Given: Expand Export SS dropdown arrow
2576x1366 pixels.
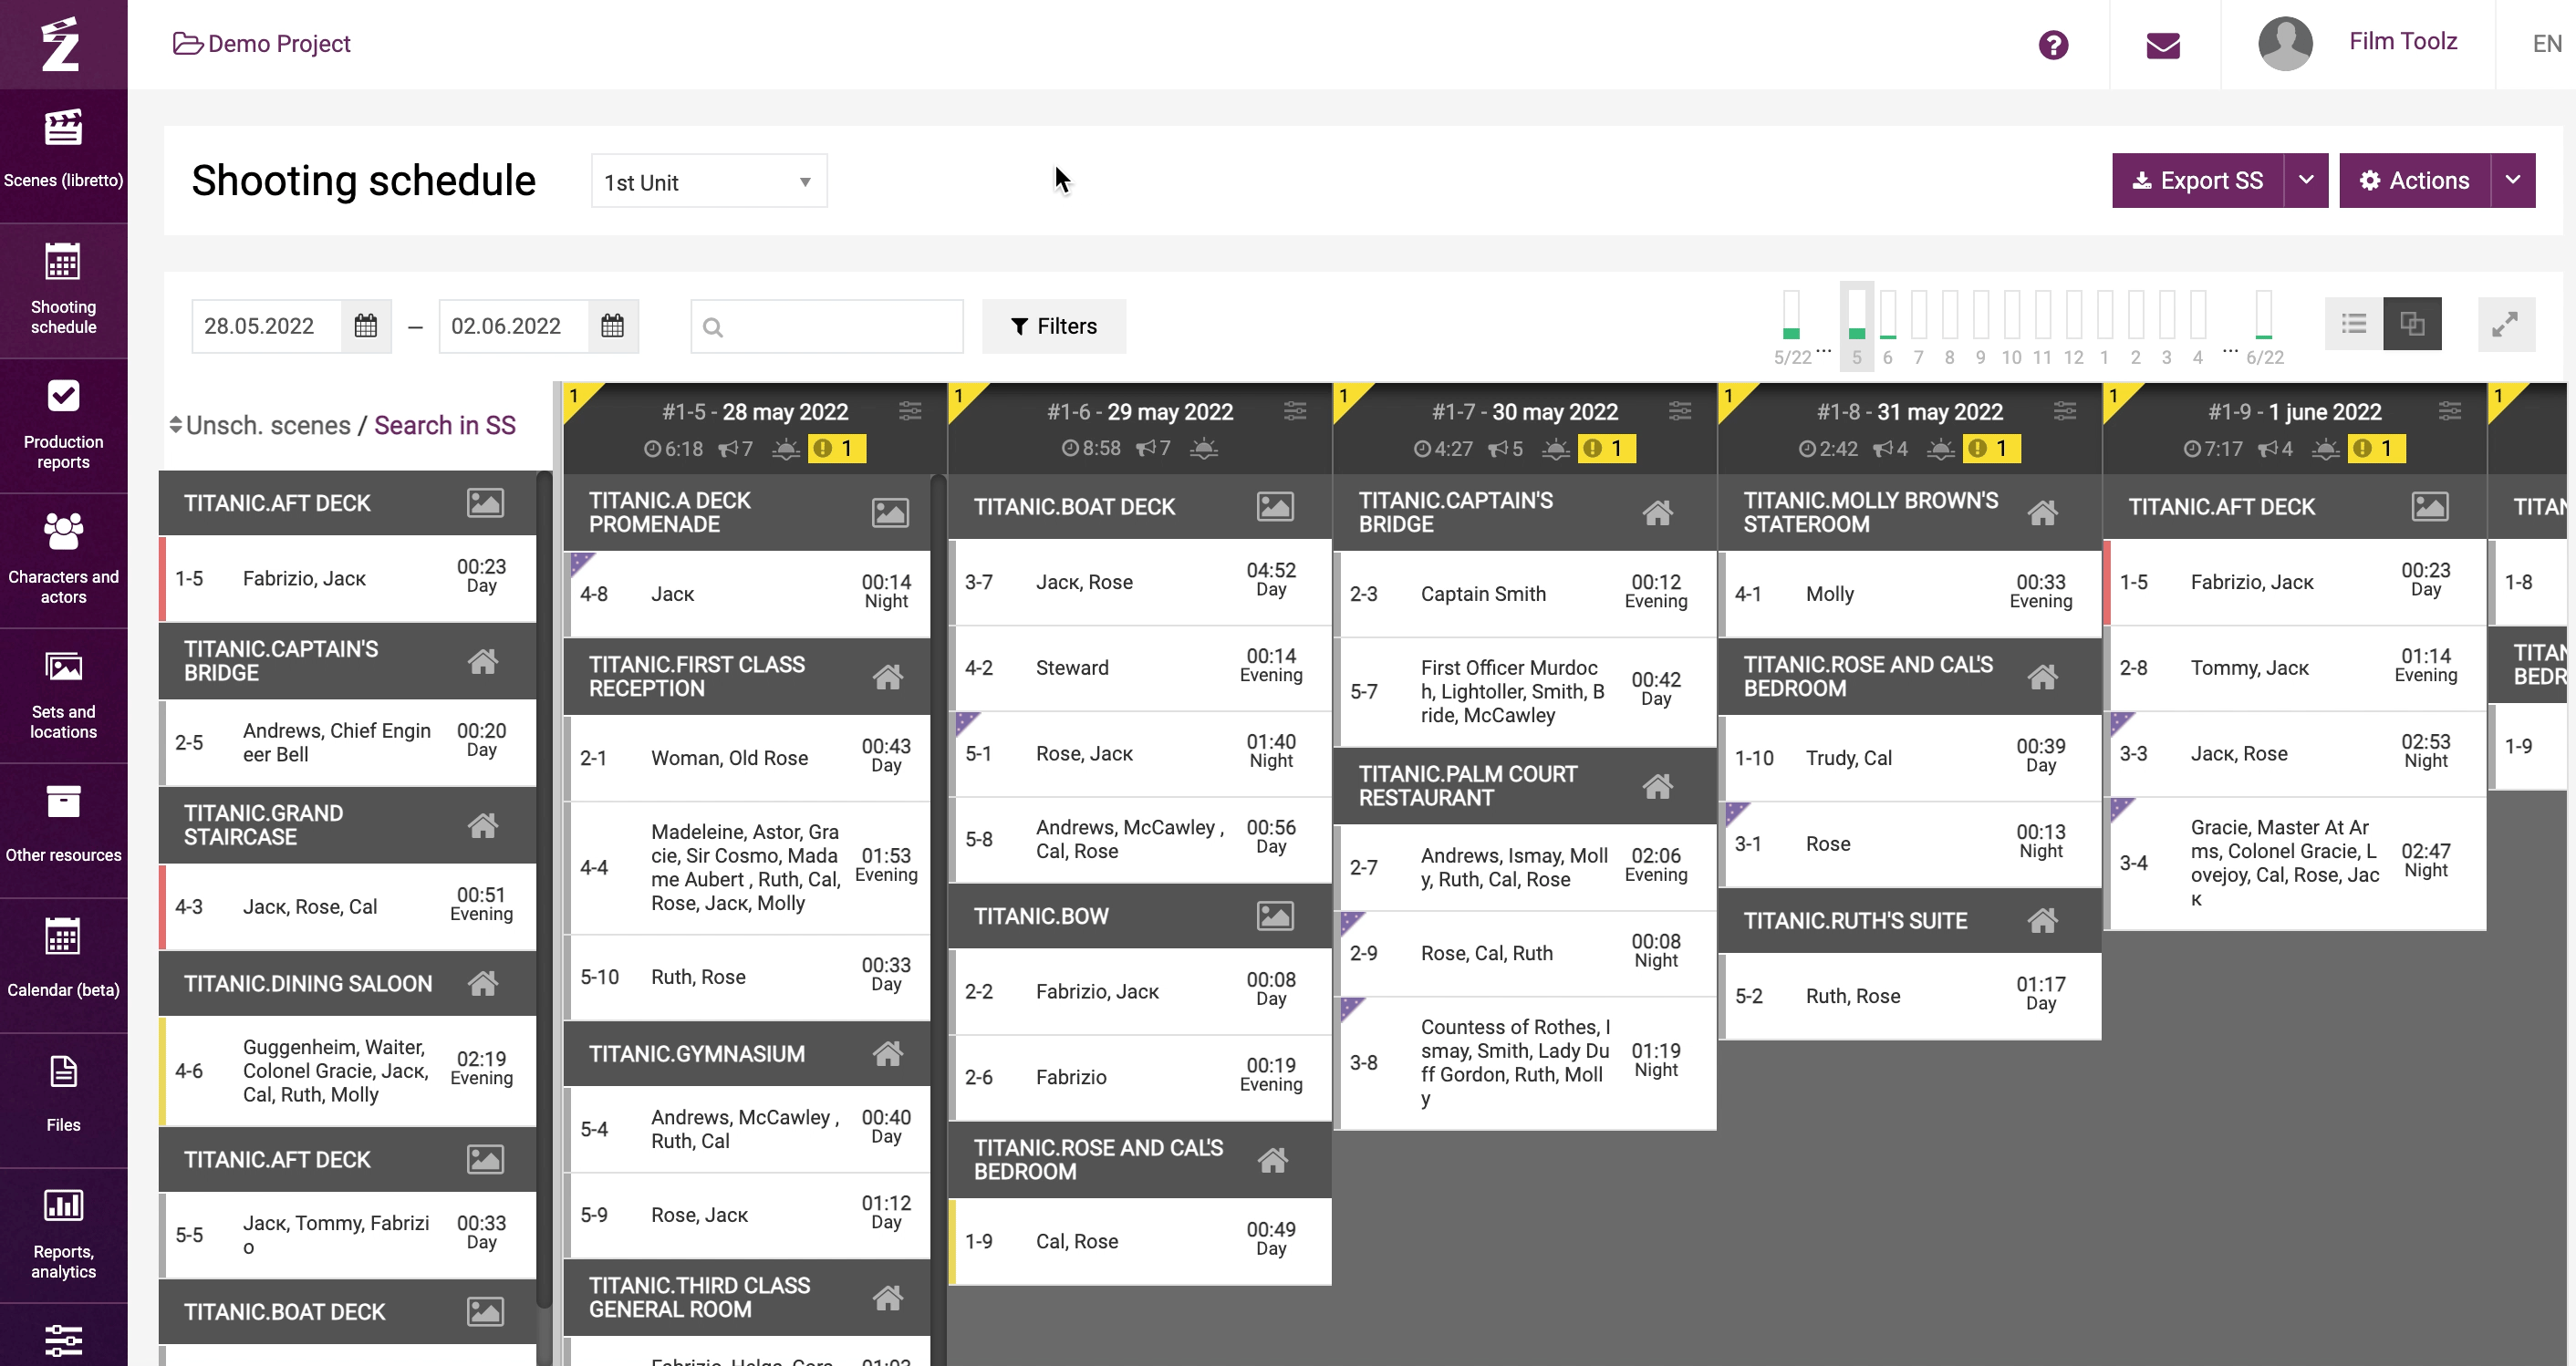Looking at the screenshot, I should coord(2306,181).
